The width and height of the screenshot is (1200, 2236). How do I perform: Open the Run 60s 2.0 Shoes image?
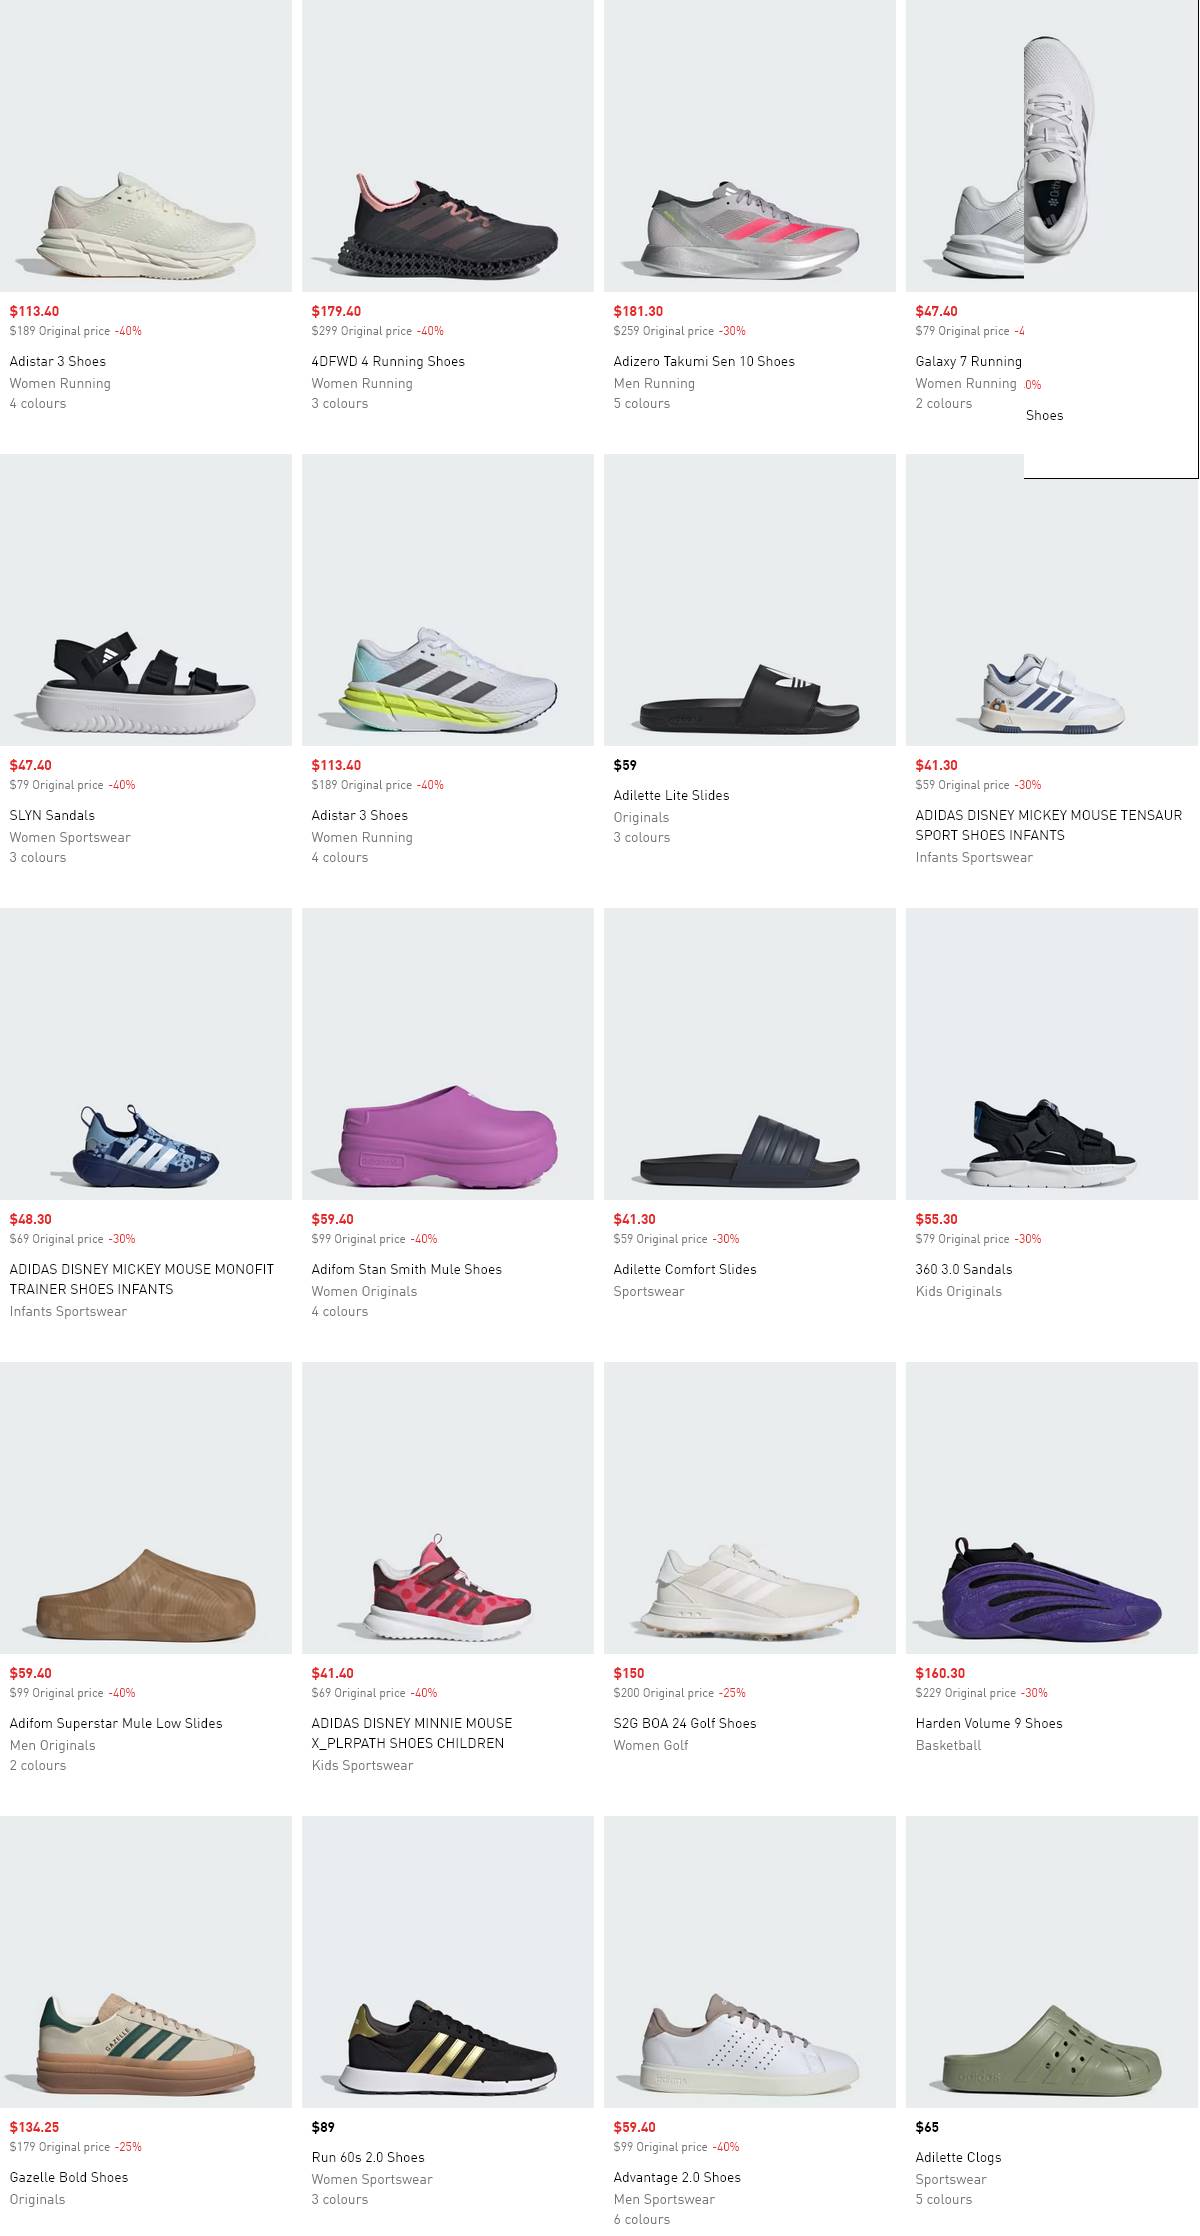[x=448, y=1962]
